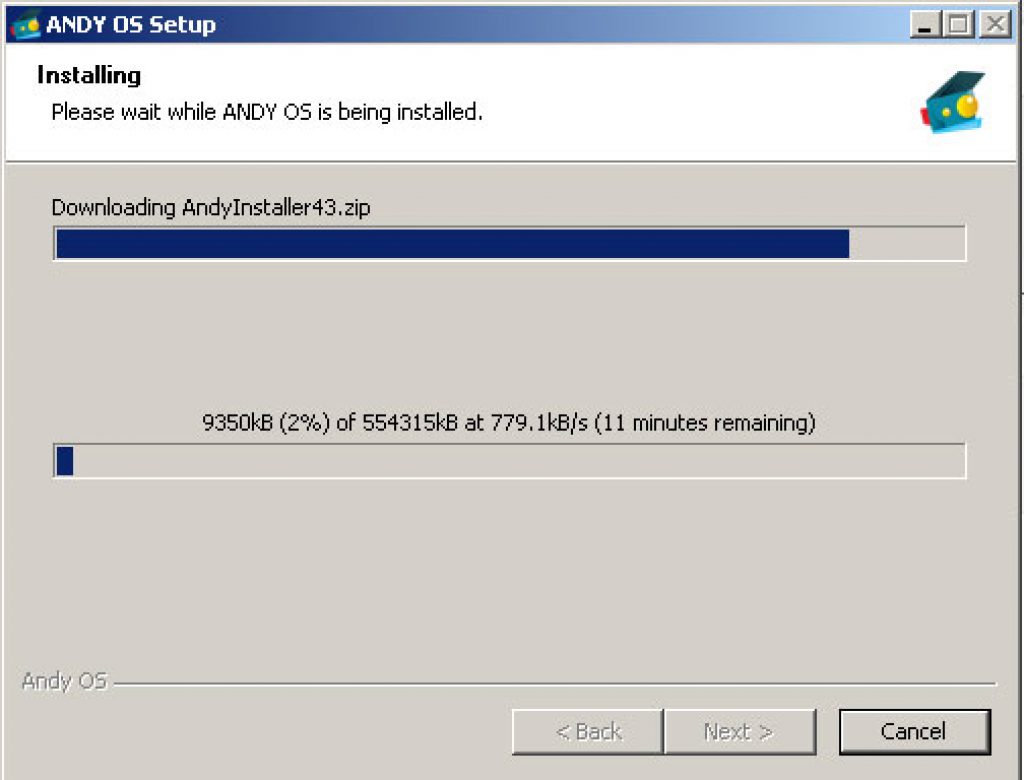Image resolution: width=1024 pixels, height=780 pixels.
Task: Click the 'Downloading AndyInstaller43.zip' label
Action: [x=211, y=208]
